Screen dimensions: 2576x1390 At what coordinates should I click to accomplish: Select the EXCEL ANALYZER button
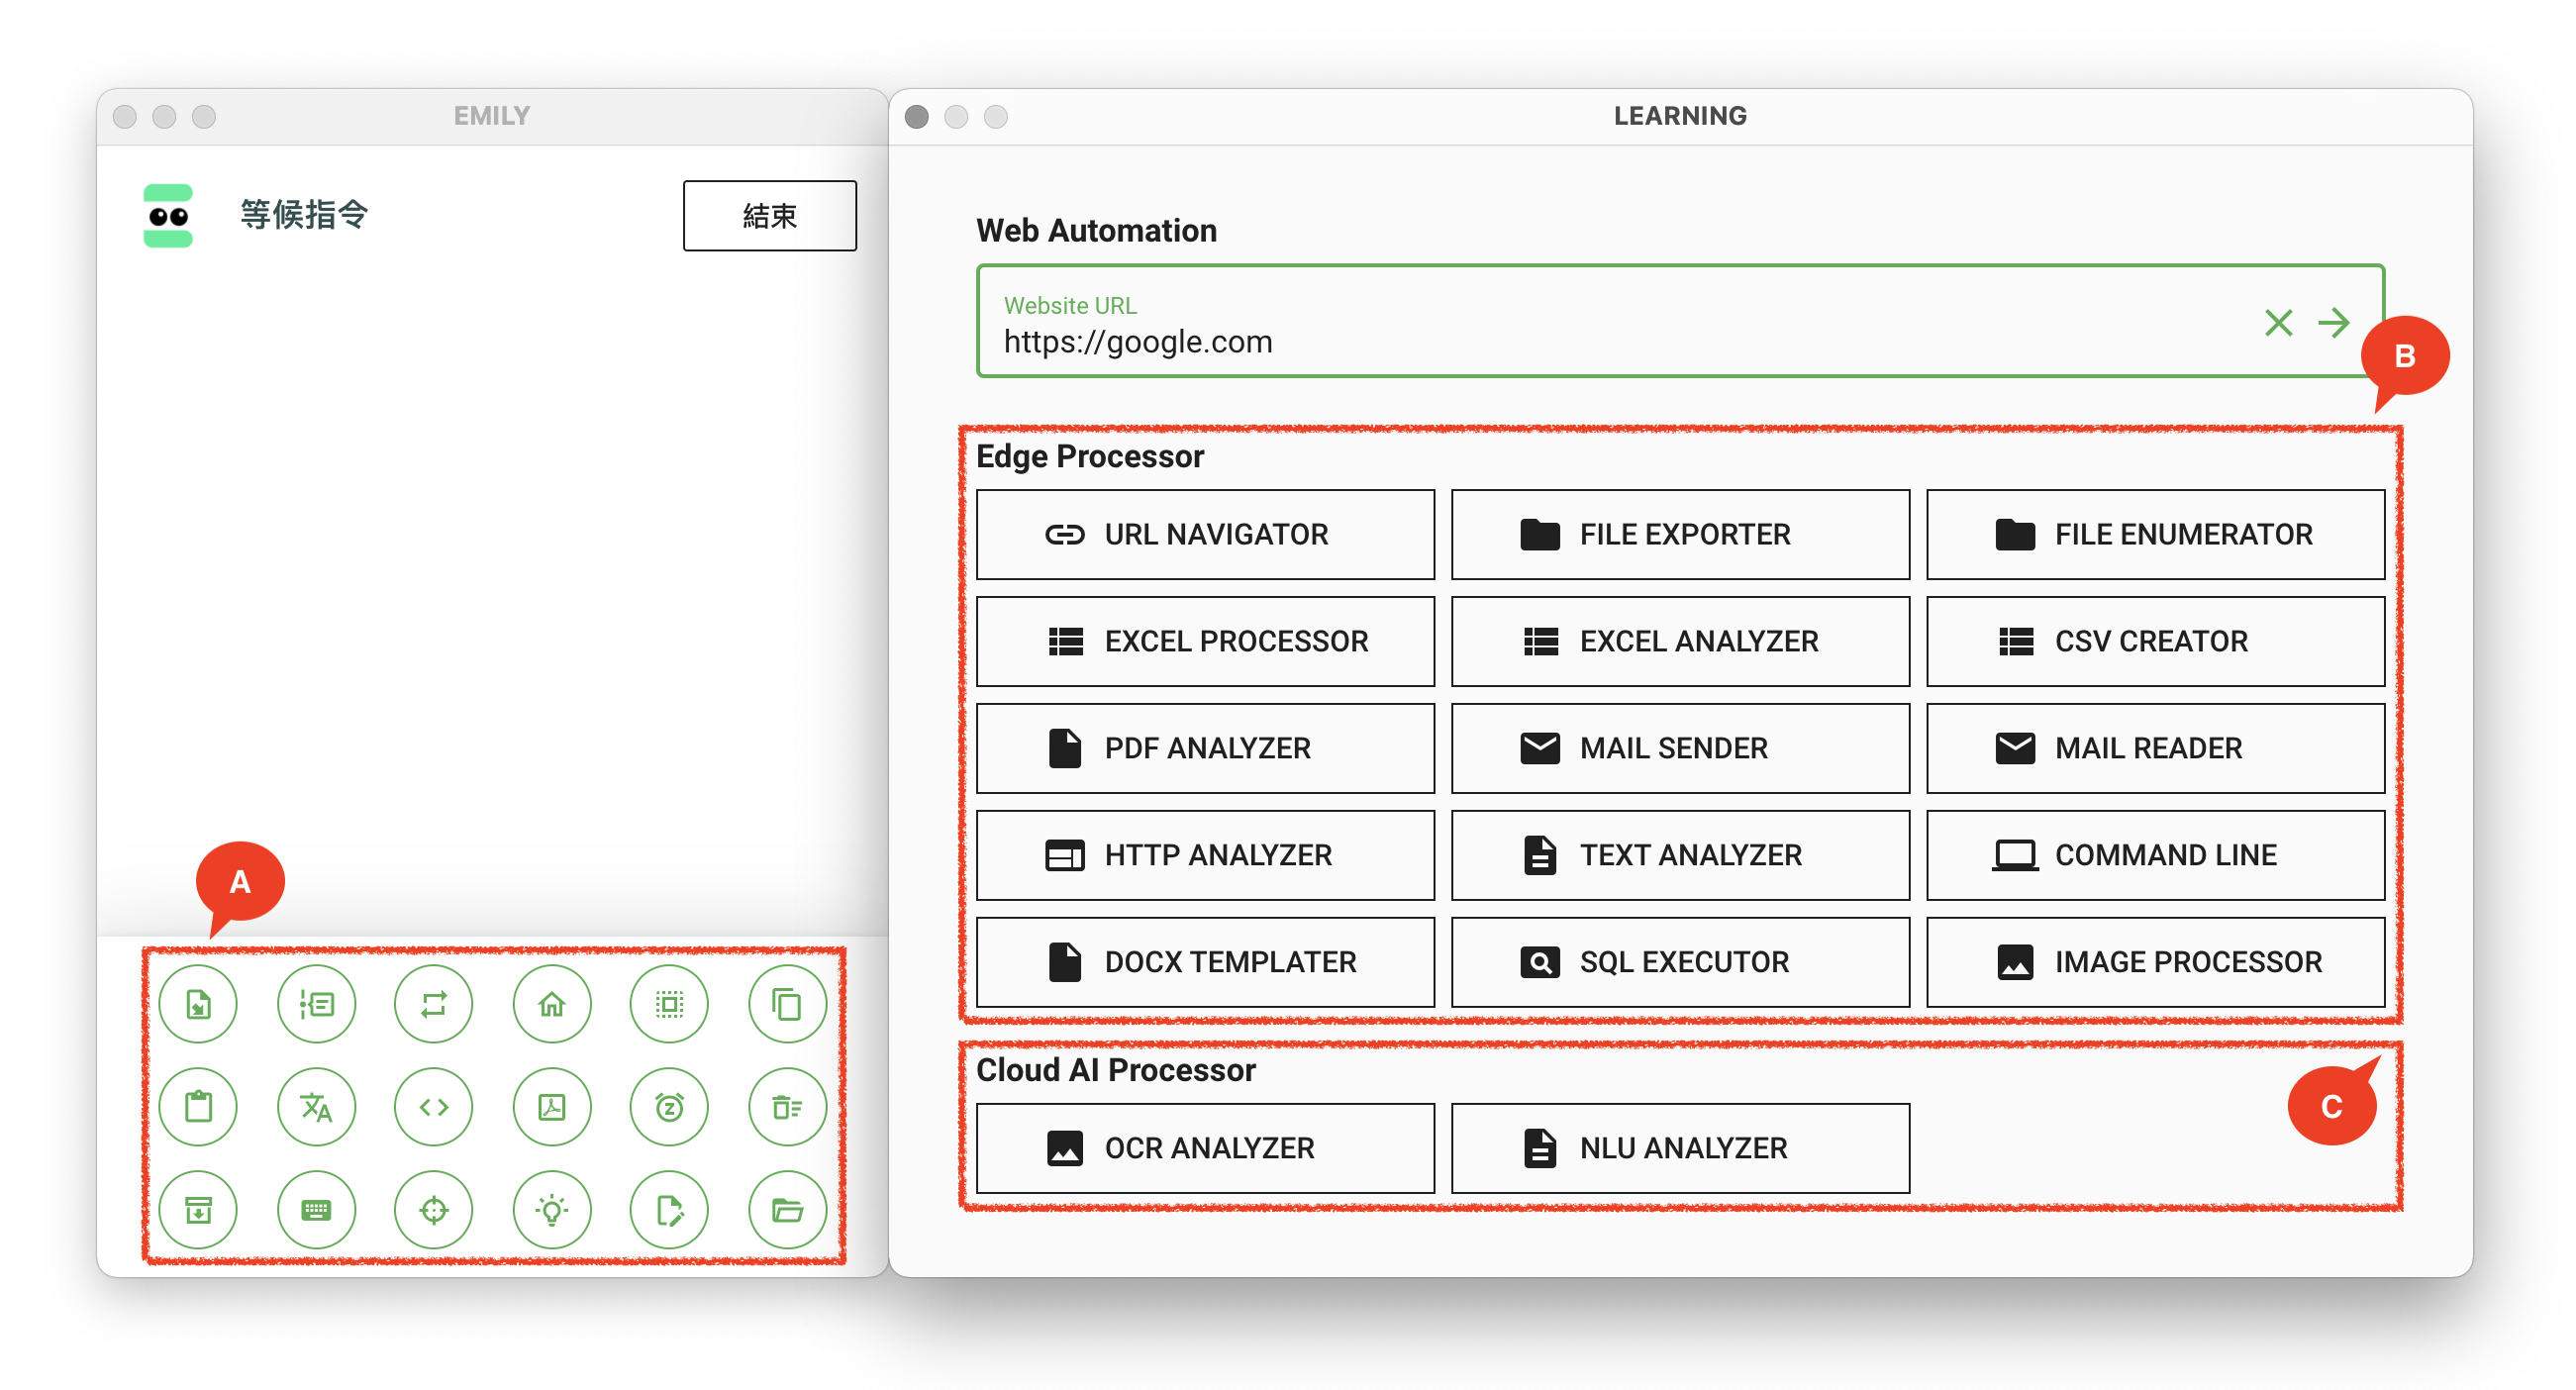1679,641
